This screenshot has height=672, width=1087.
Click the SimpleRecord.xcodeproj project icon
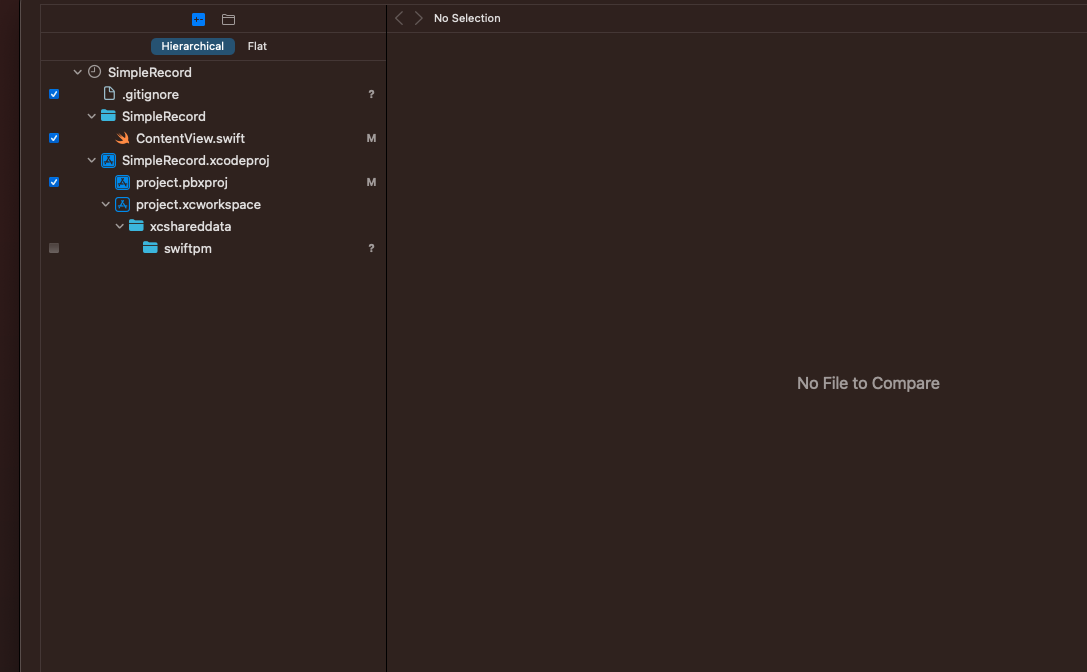point(108,160)
